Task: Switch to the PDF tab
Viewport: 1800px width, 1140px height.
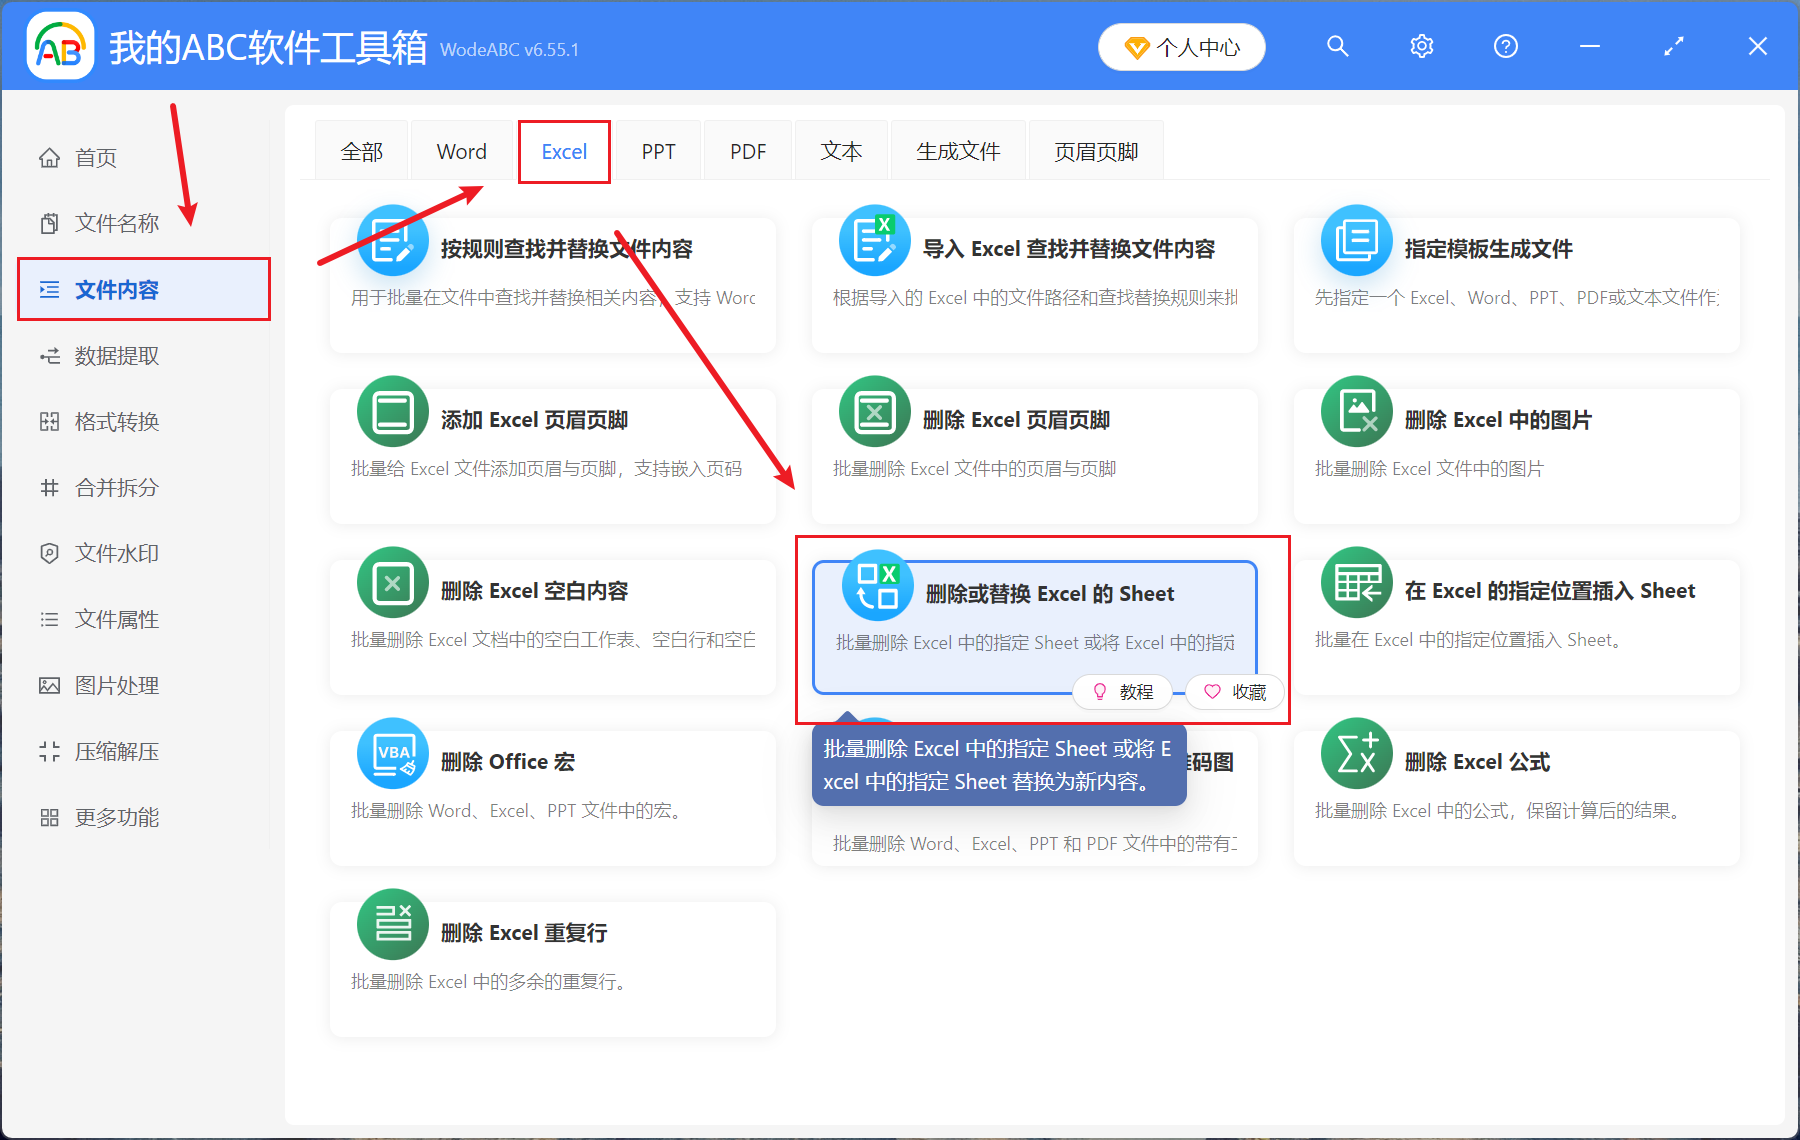Action: point(747,152)
